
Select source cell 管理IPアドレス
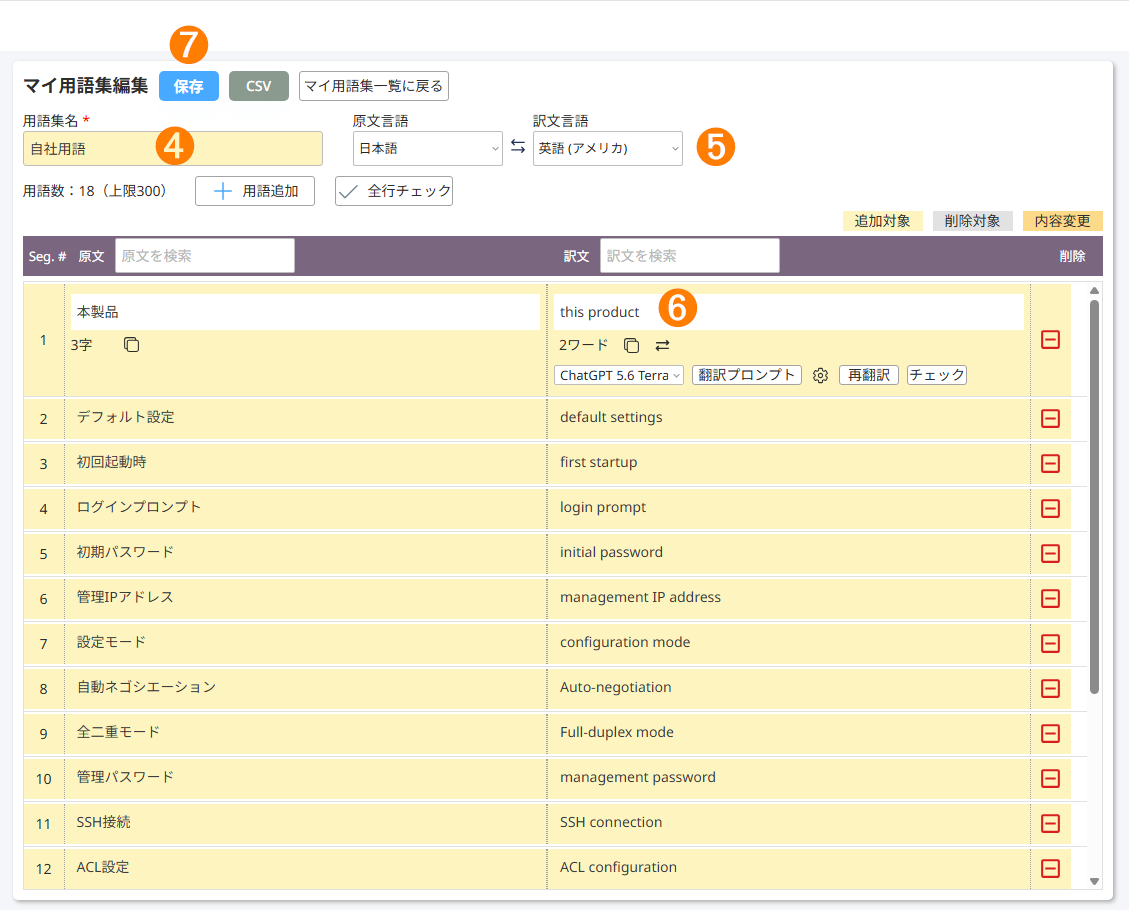tap(305, 598)
